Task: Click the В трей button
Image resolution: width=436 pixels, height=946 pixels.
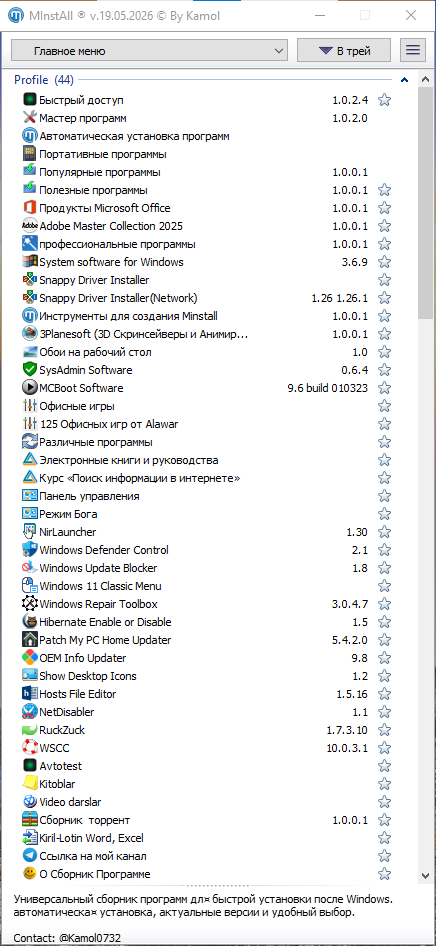Action: click(x=344, y=51)
